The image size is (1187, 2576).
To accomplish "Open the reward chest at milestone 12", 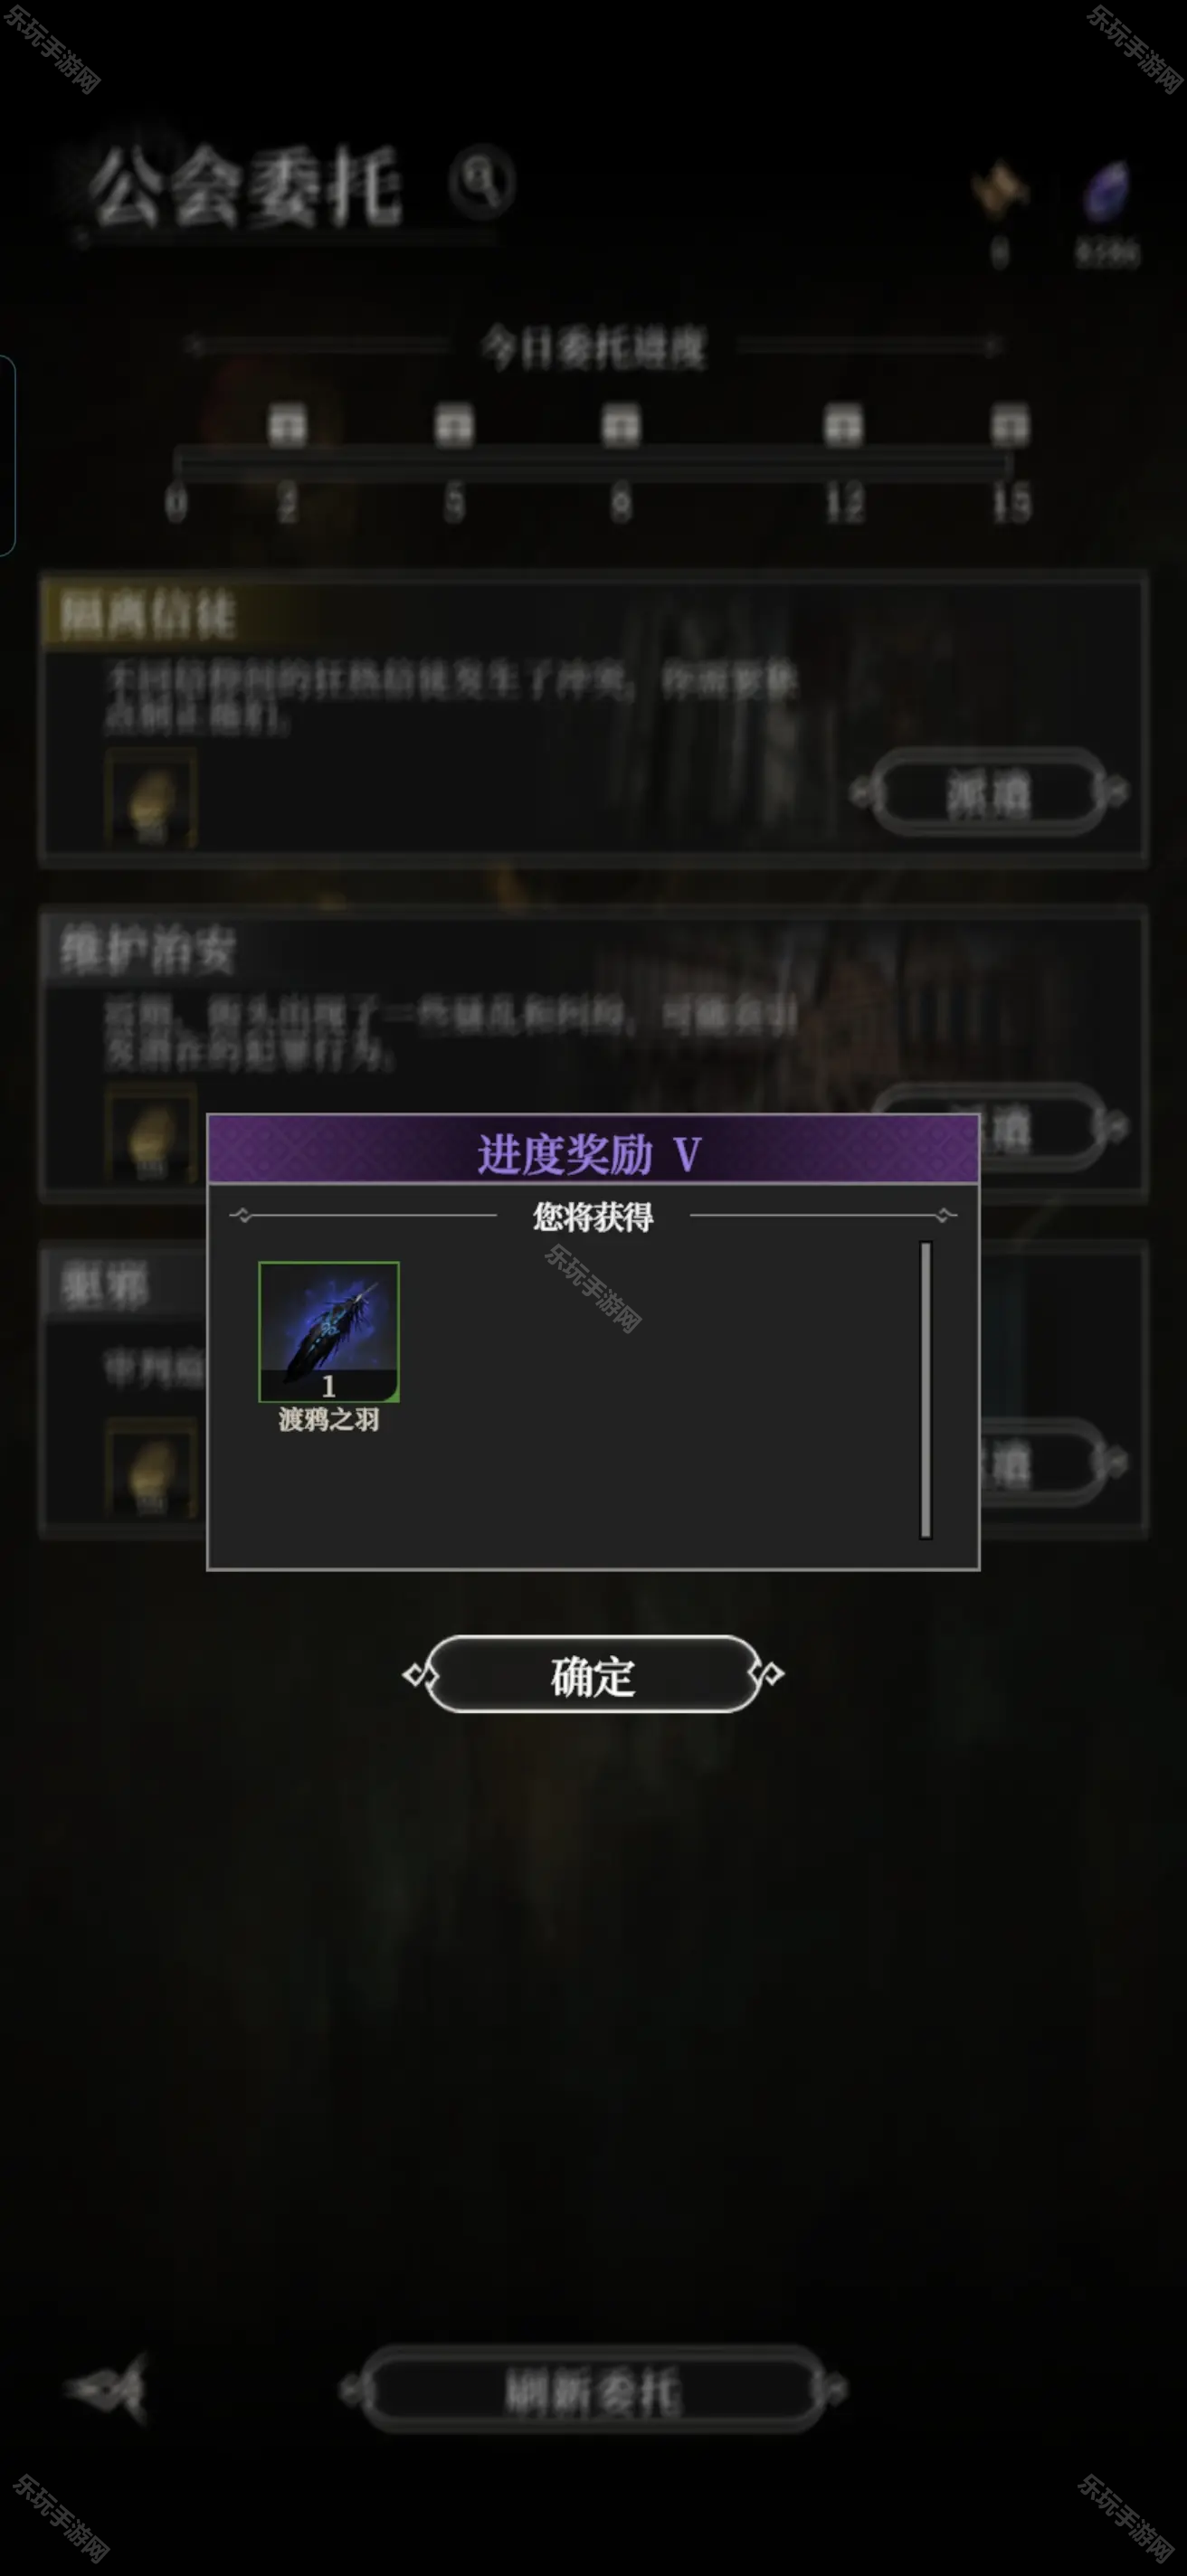I will [x=843, y=426].
